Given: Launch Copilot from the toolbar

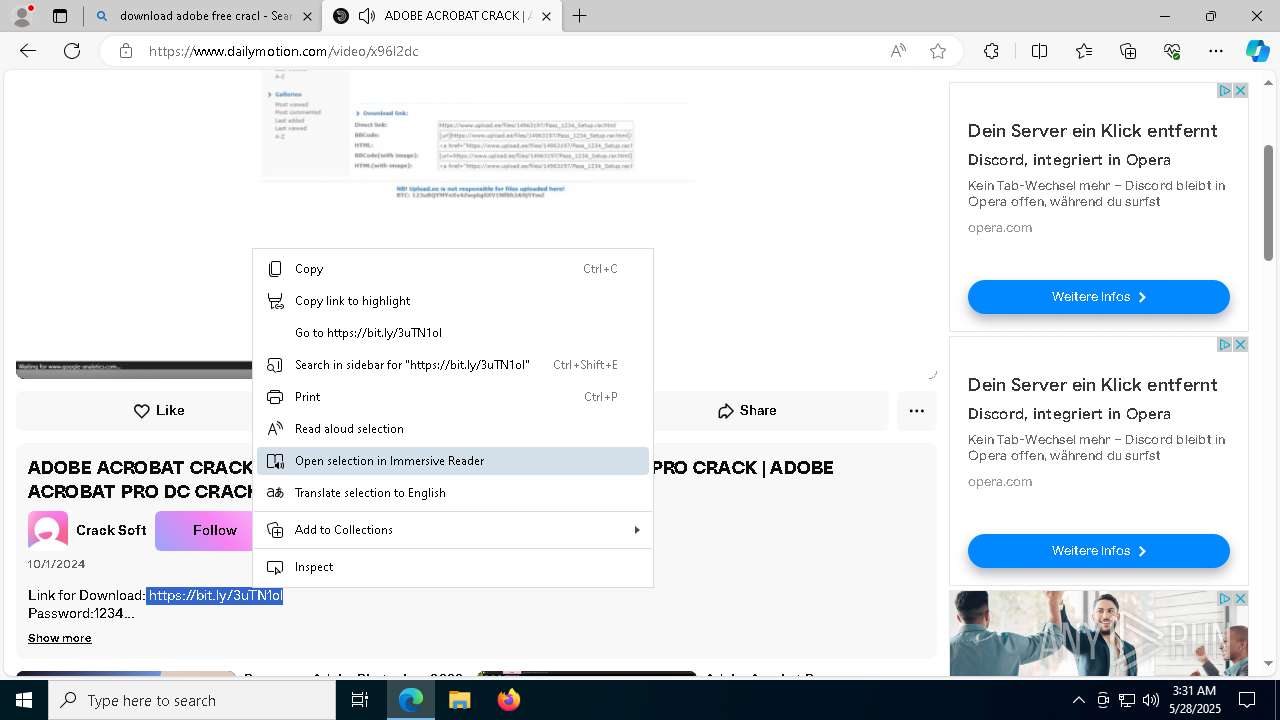Looking at the screenshot, I should (1257, 51).
